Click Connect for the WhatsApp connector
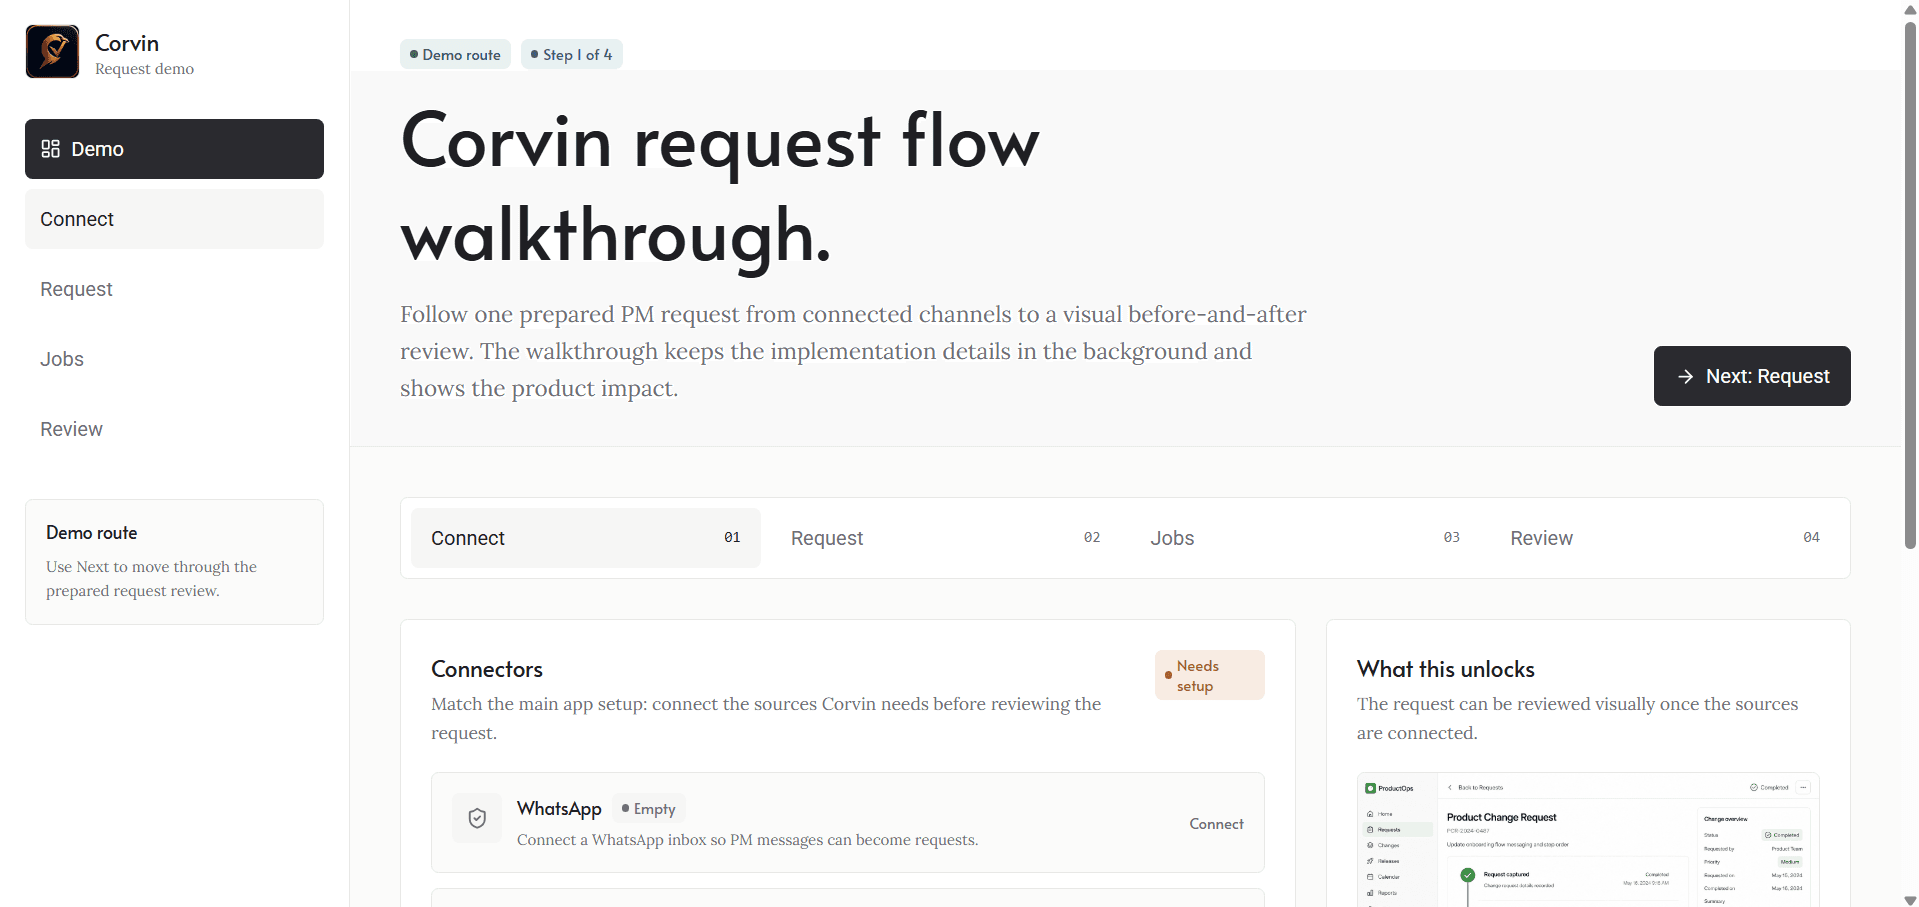This screenshot has height=907, width=1919. 1216,824
